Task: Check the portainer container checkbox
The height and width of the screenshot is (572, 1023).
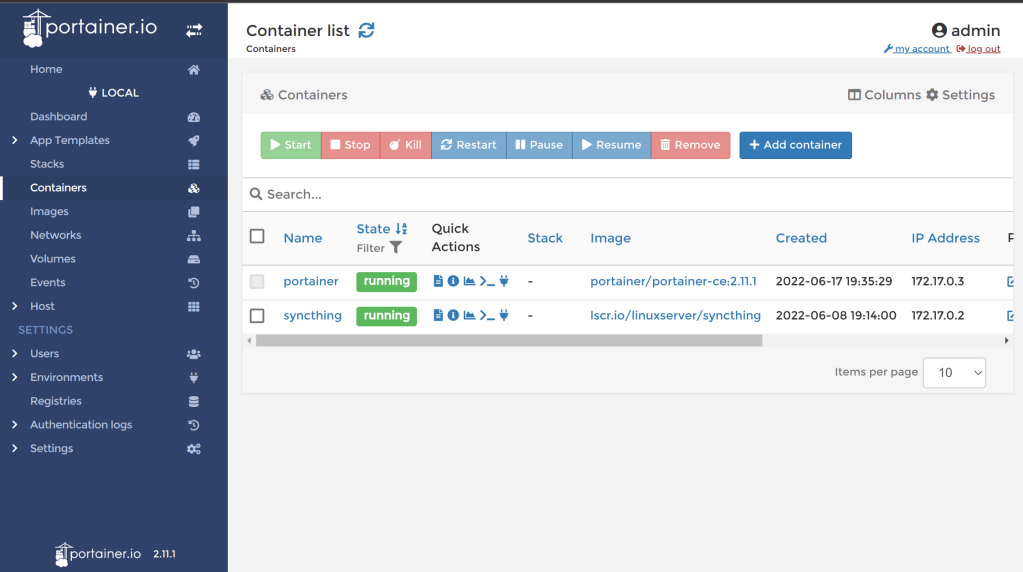Action: tap(257, 282)
